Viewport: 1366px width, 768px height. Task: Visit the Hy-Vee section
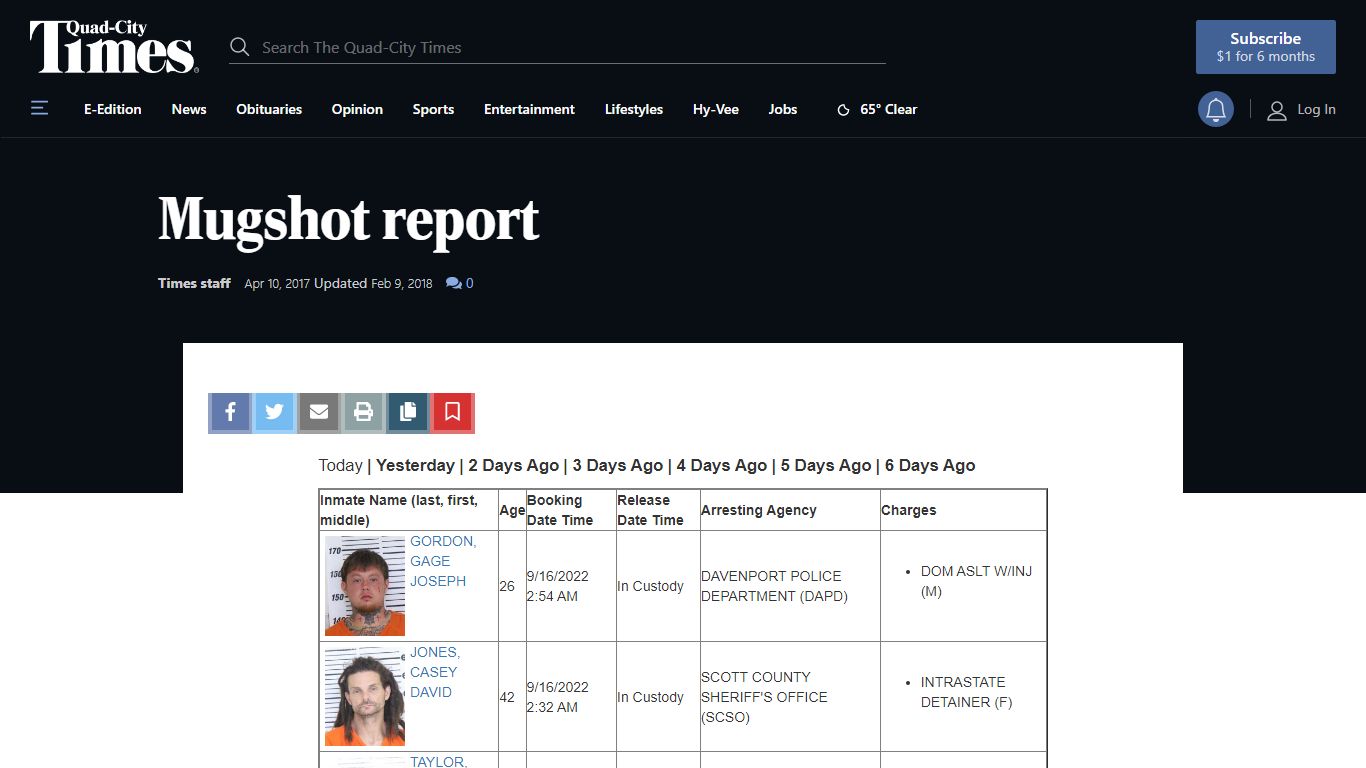[x=716, y=109]
